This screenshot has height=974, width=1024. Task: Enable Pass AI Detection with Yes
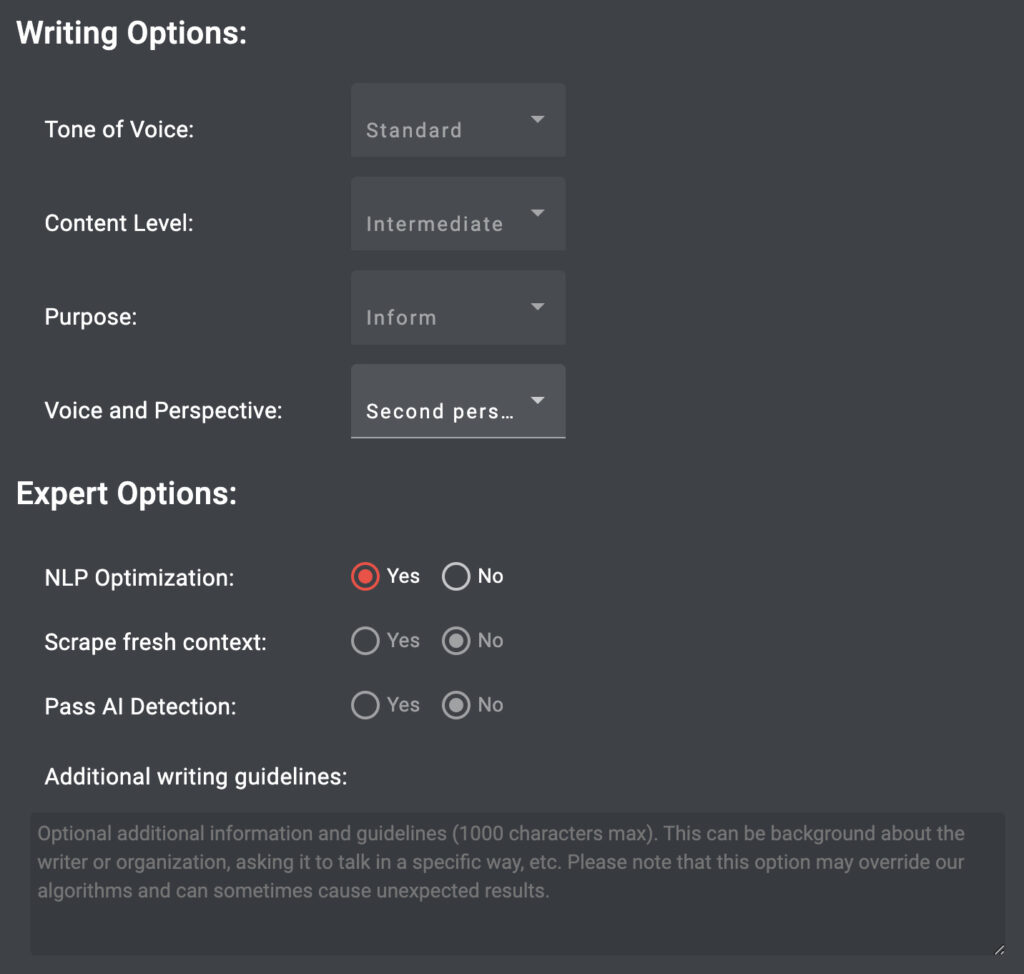tap(365, 705)
